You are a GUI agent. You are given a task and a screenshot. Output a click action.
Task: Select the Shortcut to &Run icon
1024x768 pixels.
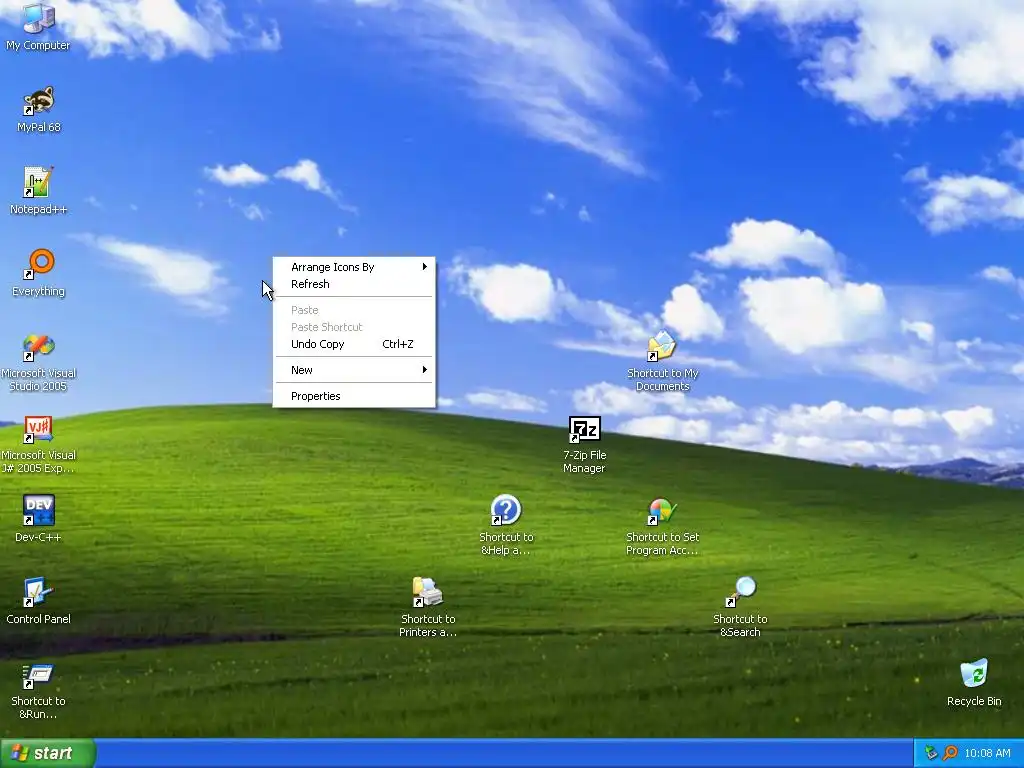[x=38, y=691]
